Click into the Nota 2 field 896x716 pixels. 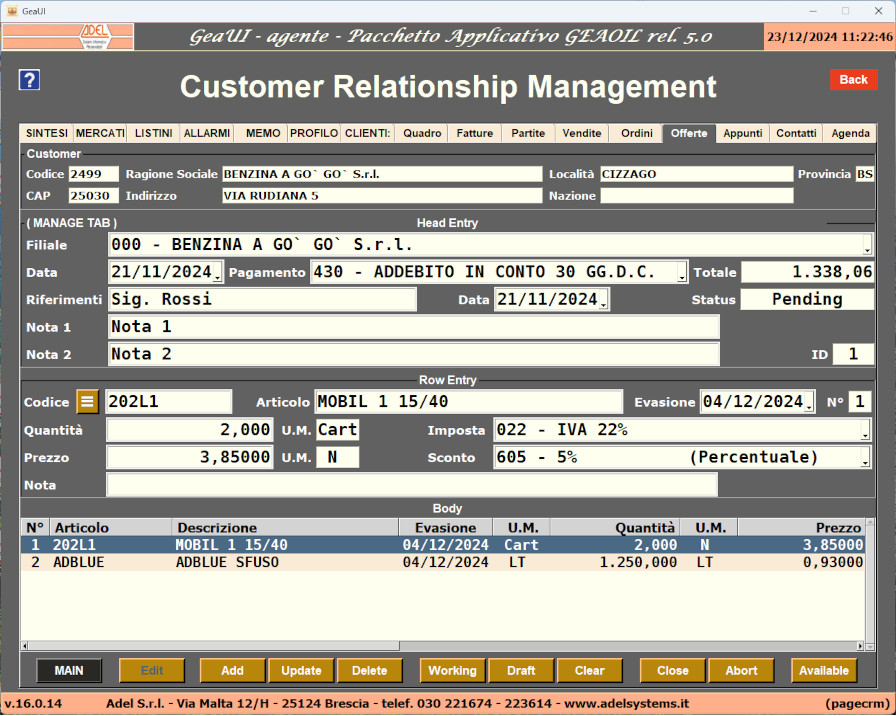[x=414, y=354]
